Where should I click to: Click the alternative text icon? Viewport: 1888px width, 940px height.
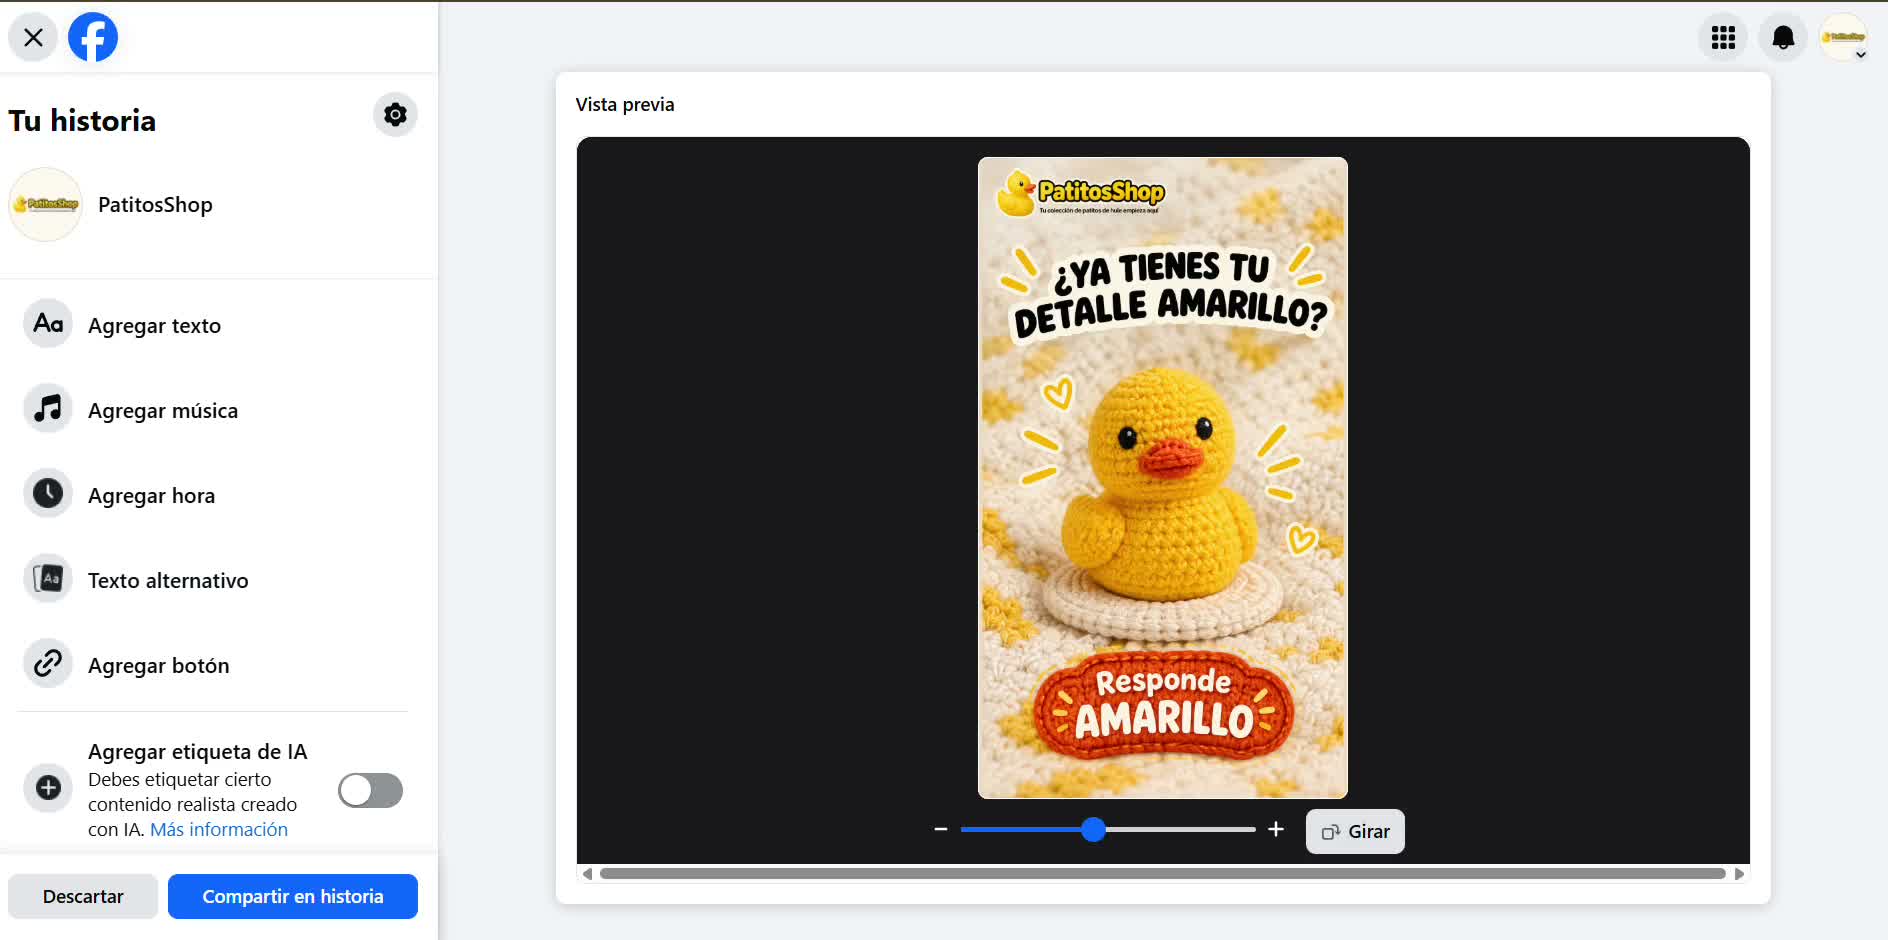(48, 579)
